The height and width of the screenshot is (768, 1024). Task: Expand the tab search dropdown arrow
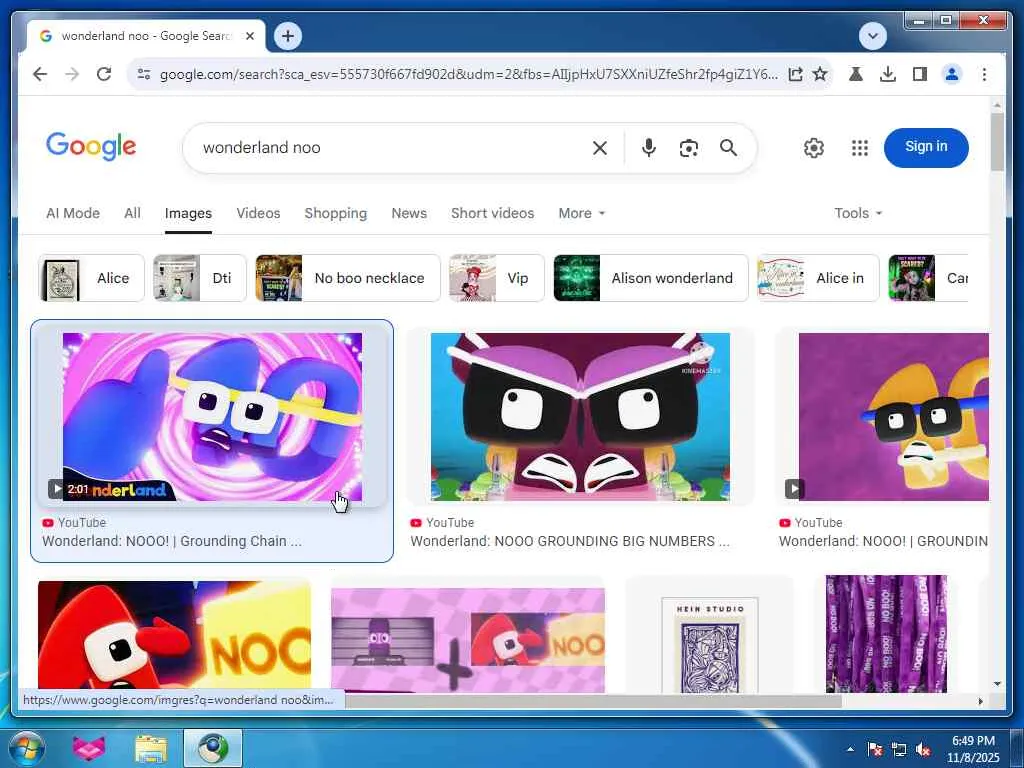pos(872,36)
